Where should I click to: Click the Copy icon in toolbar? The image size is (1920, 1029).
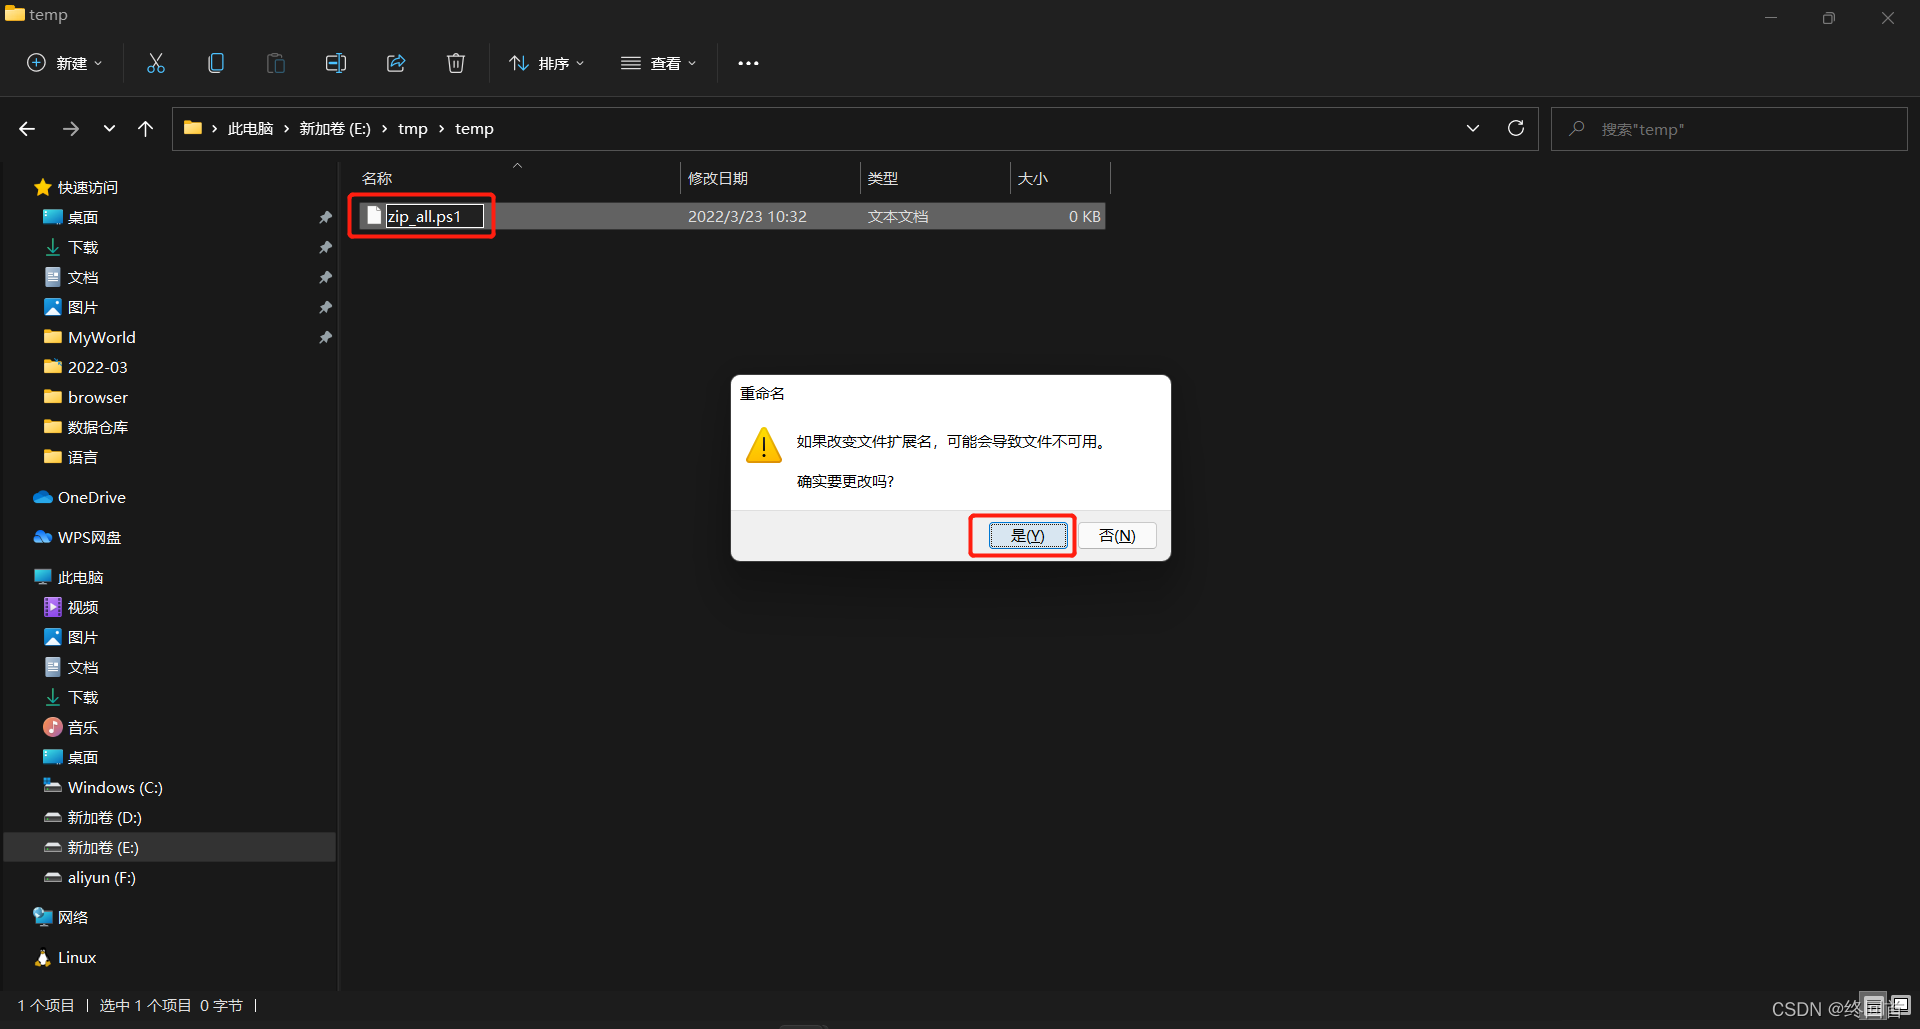pos(216,63)
